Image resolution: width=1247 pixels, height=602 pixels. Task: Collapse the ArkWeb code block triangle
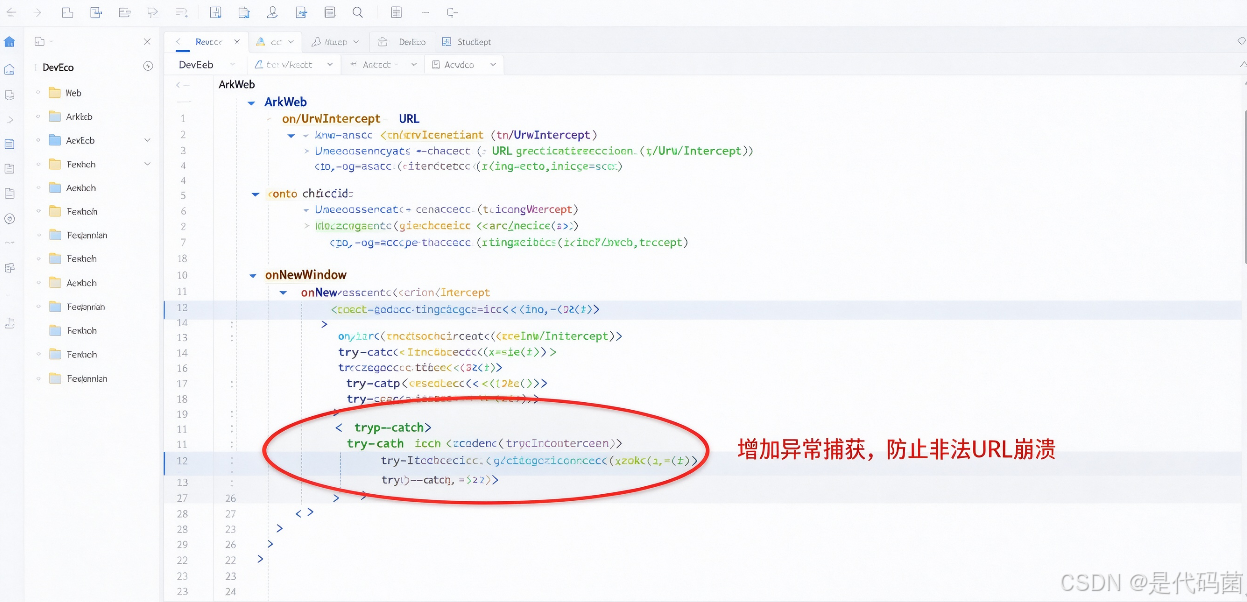pyautogui.click(x=251, y=103)
